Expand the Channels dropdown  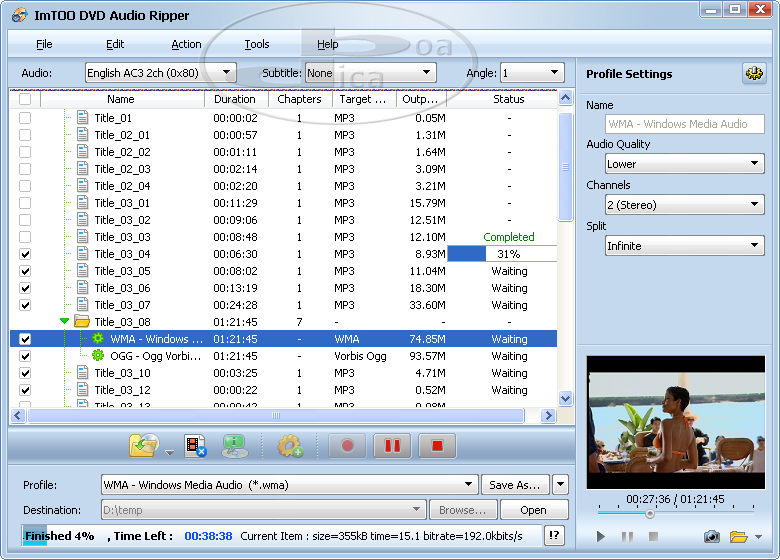(685, 205)
